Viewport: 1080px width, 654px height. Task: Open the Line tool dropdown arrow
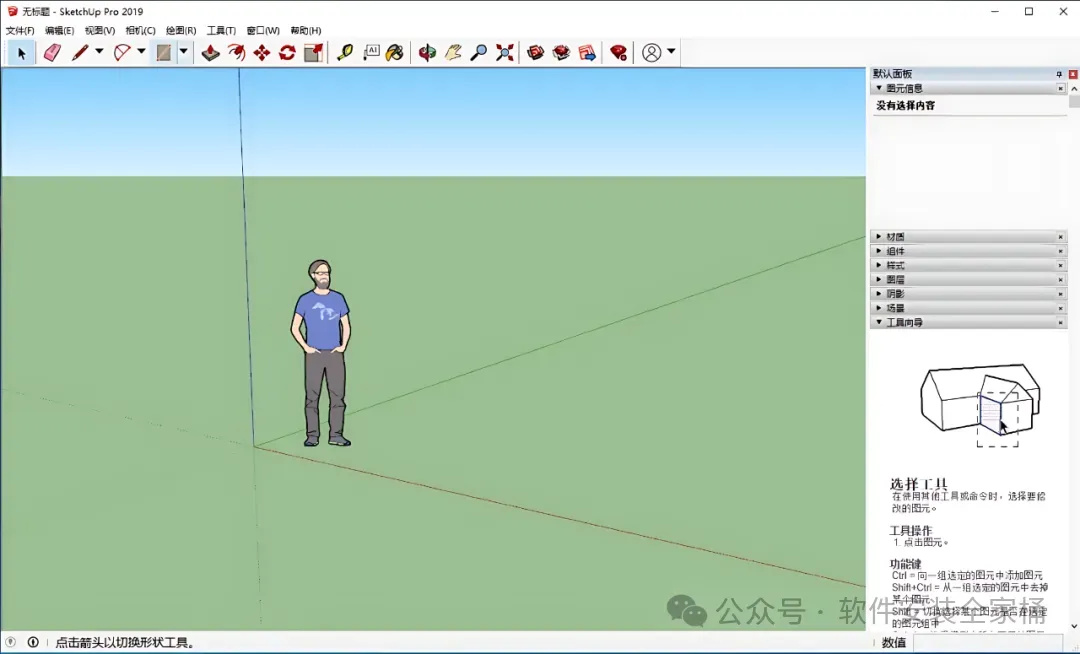99,52
